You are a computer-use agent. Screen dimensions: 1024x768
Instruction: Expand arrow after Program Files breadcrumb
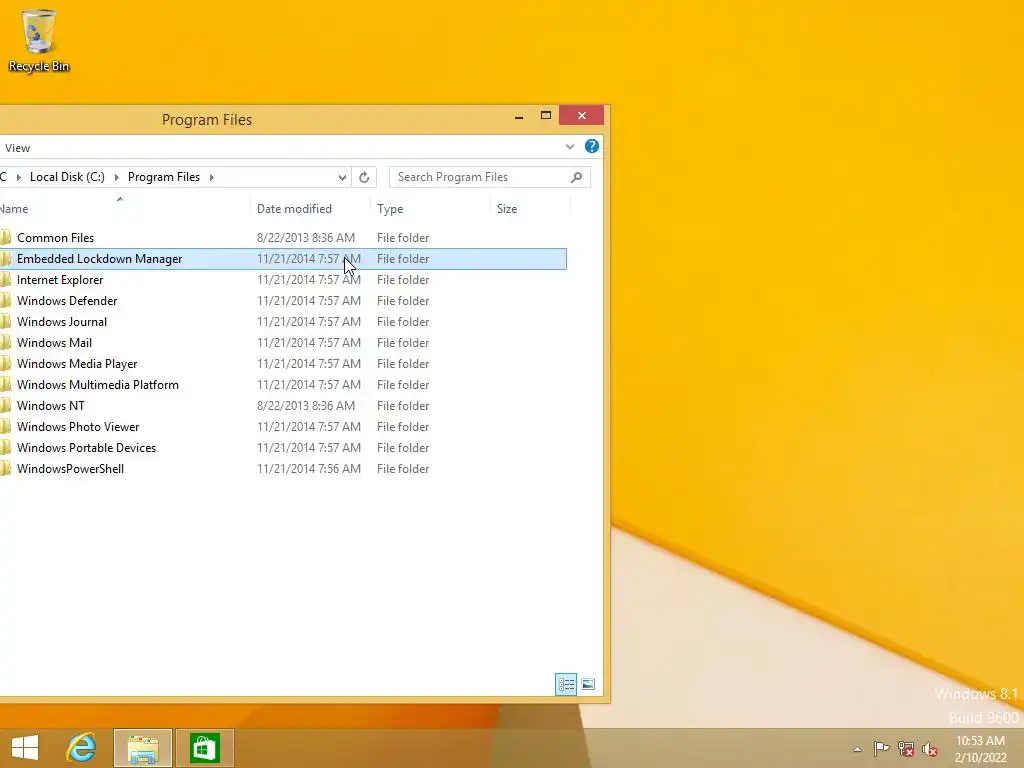212,177
